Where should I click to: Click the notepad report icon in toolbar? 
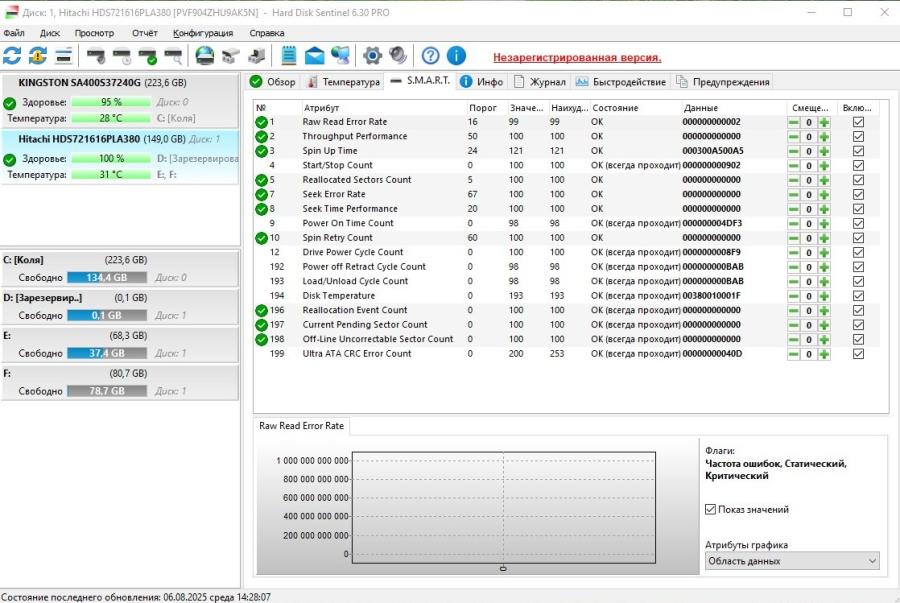tap(289, 55)
